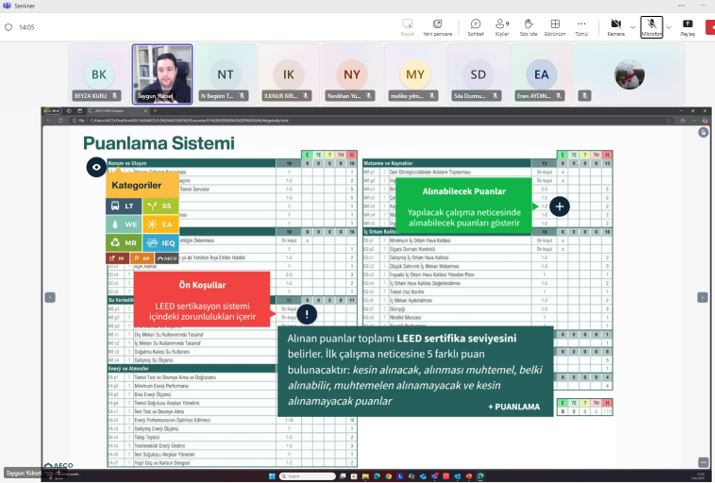Click the round icon at slide top-right

703,133
